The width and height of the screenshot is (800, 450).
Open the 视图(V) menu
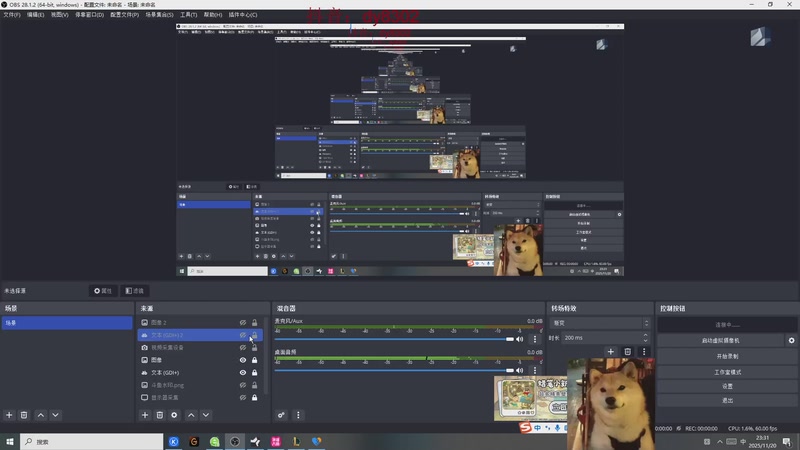59,15
